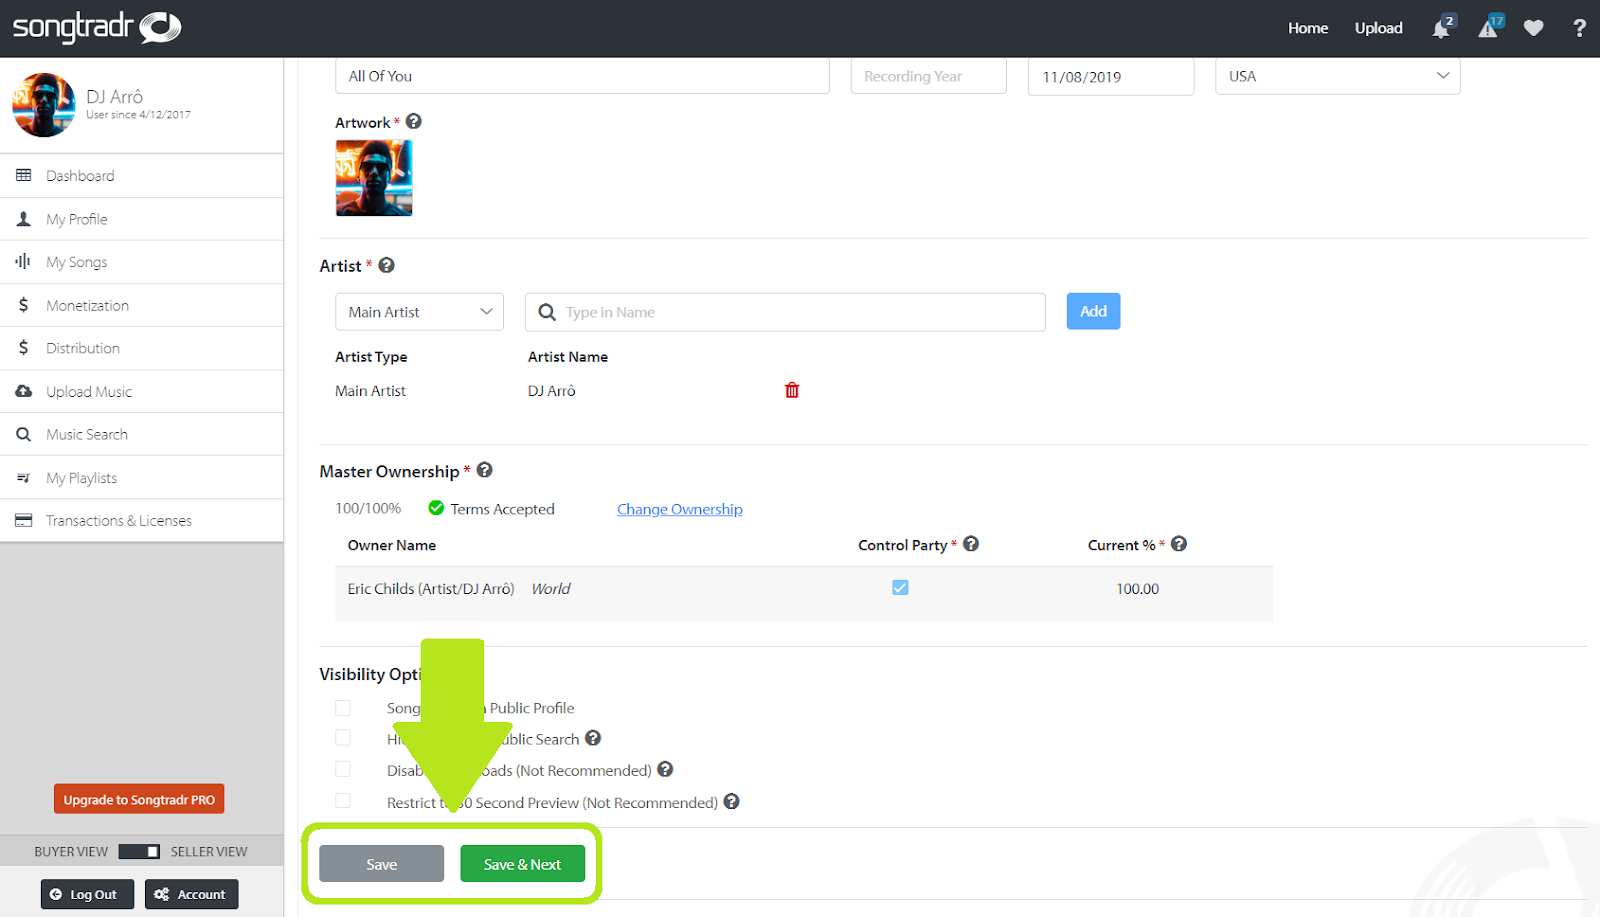Screen dimensions: 1600x917
Task: Click the Log Out button
Action: (x=87, y=894)
